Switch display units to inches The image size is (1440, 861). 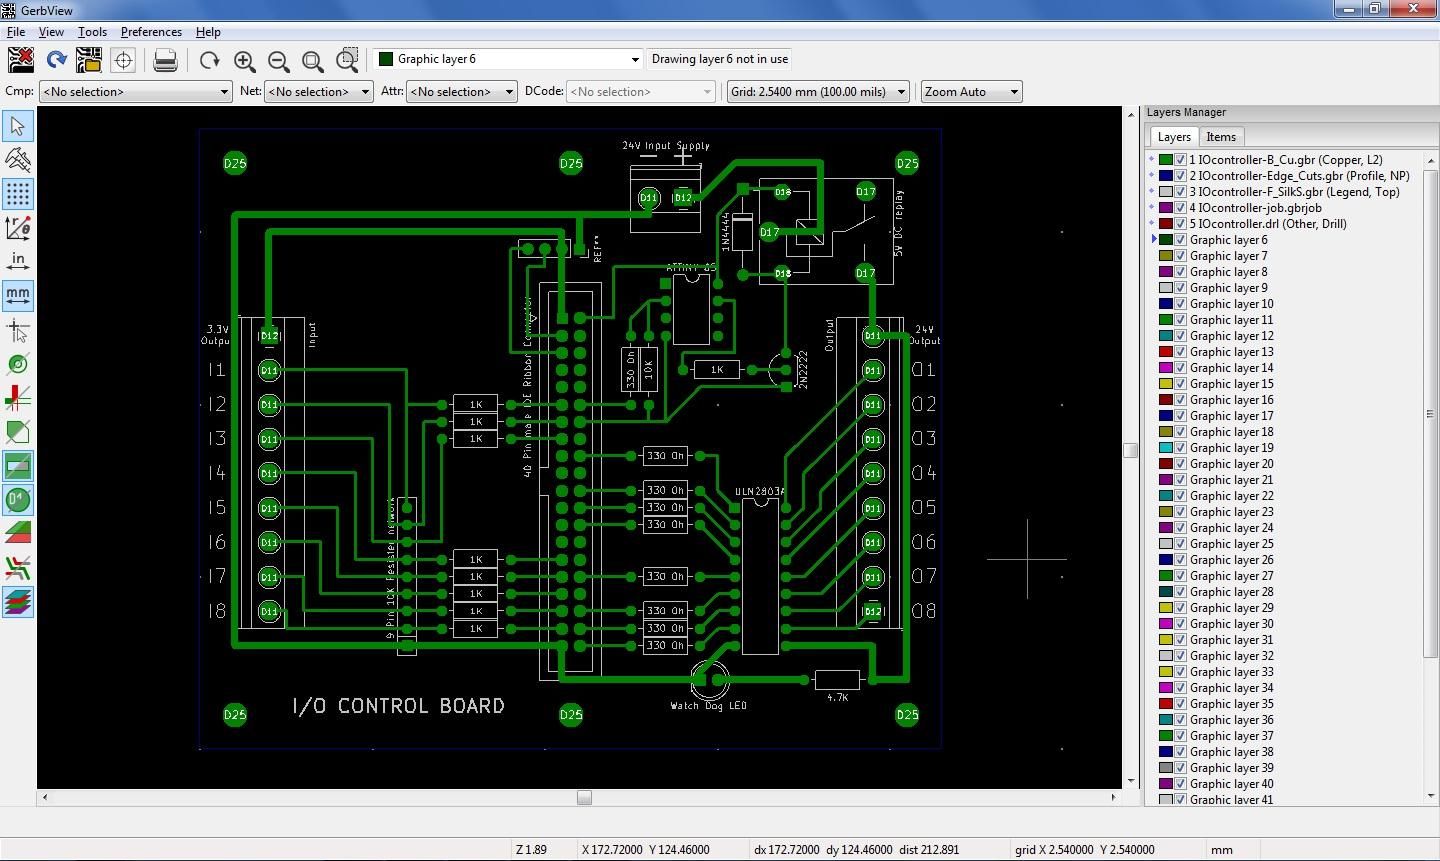coord(17,260)
